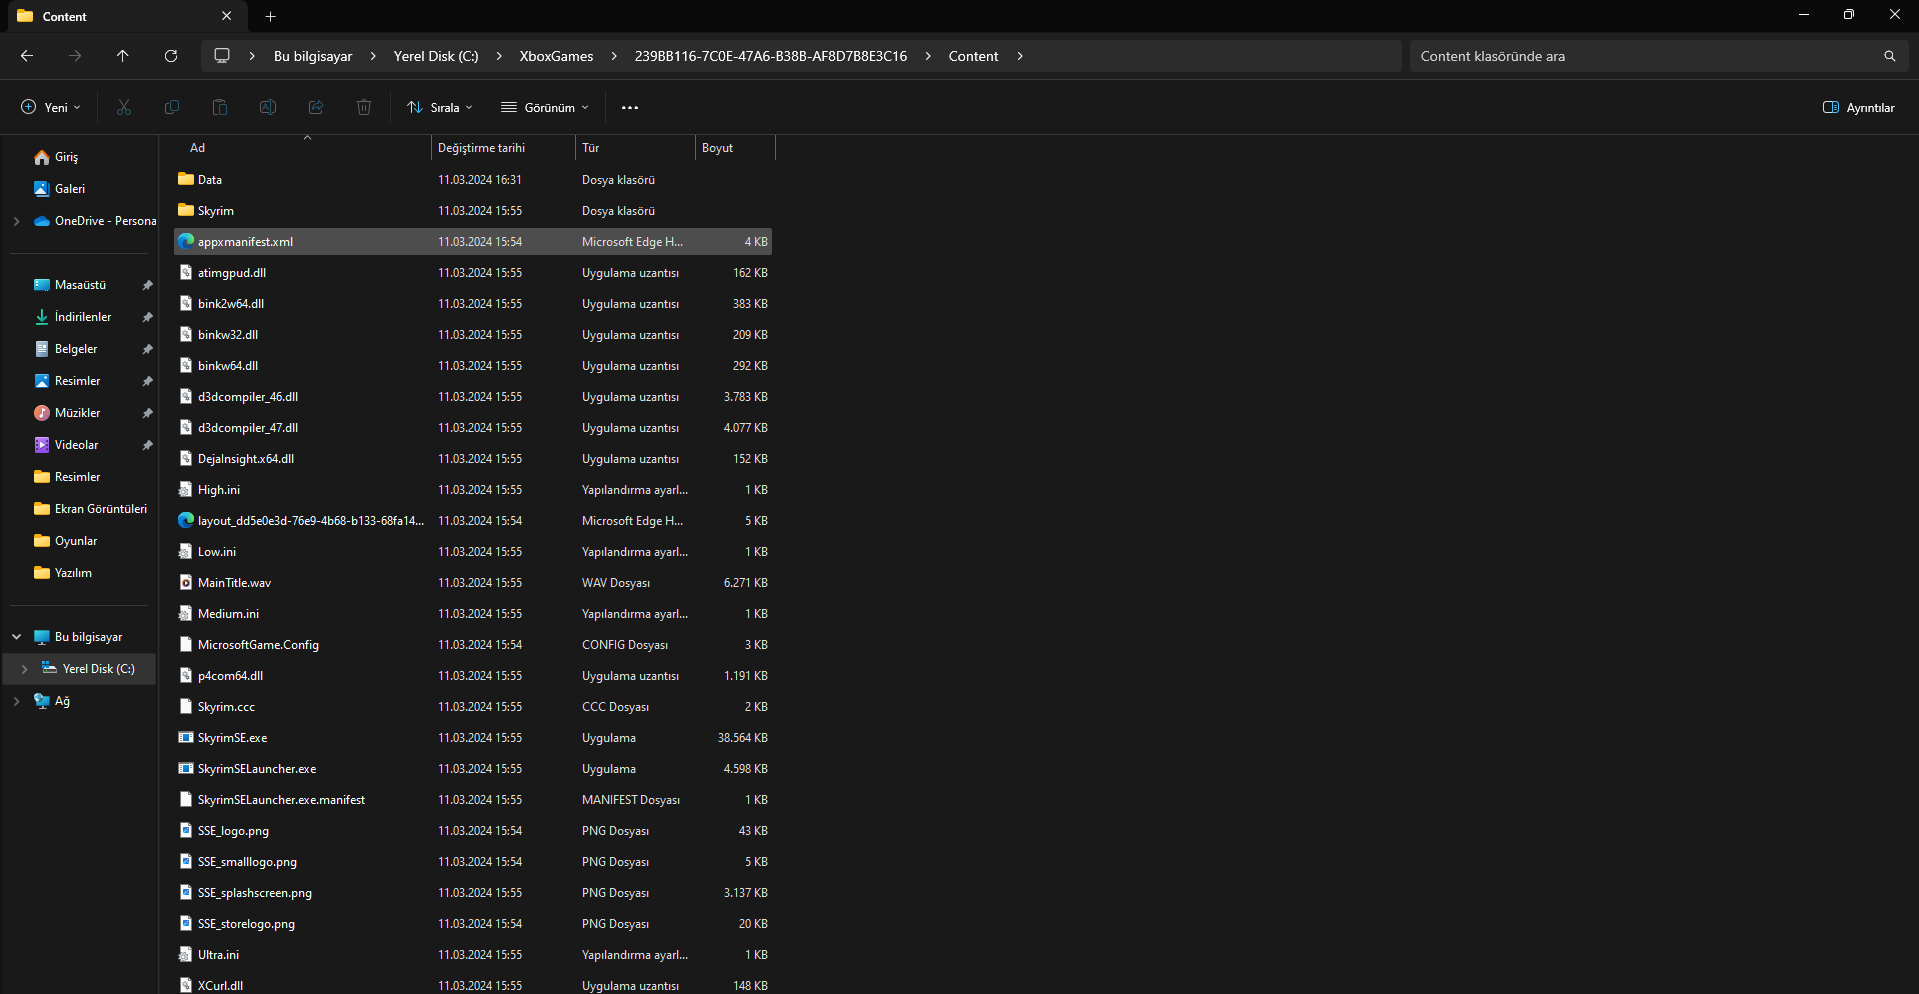The height and width of the screenshot is (994, 1919).
Task: Select the MainTitle.wav audio file icon
Action: [x=186, y=583]
